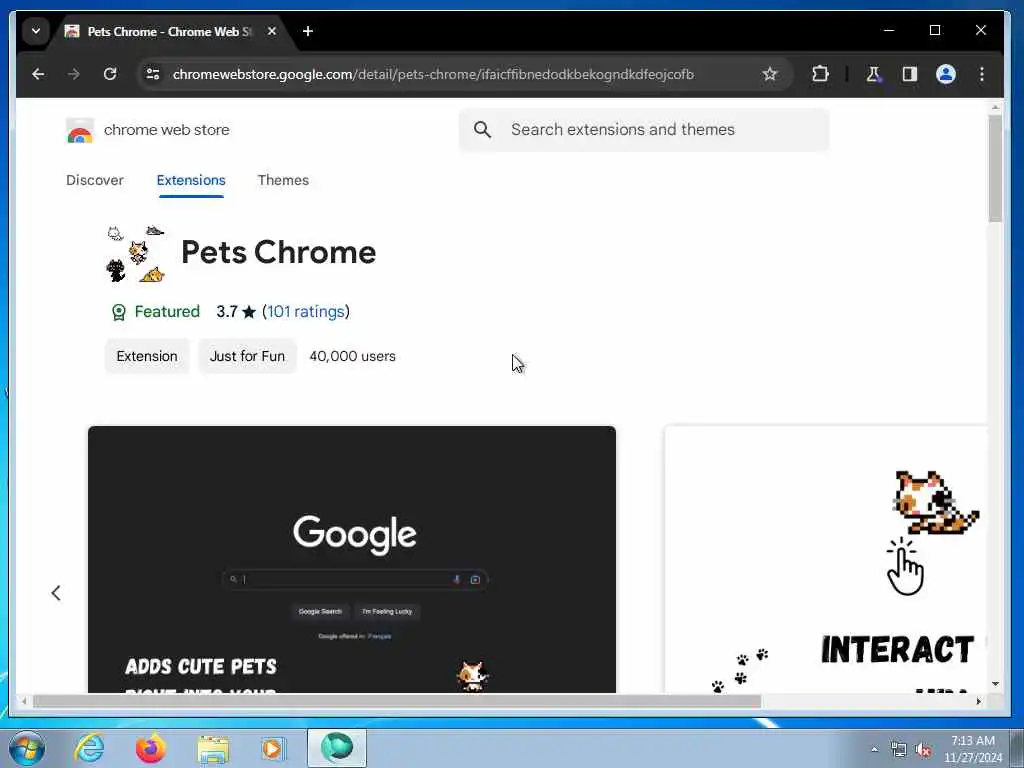Click the Pets Chrome extension icon

(135, 254)
